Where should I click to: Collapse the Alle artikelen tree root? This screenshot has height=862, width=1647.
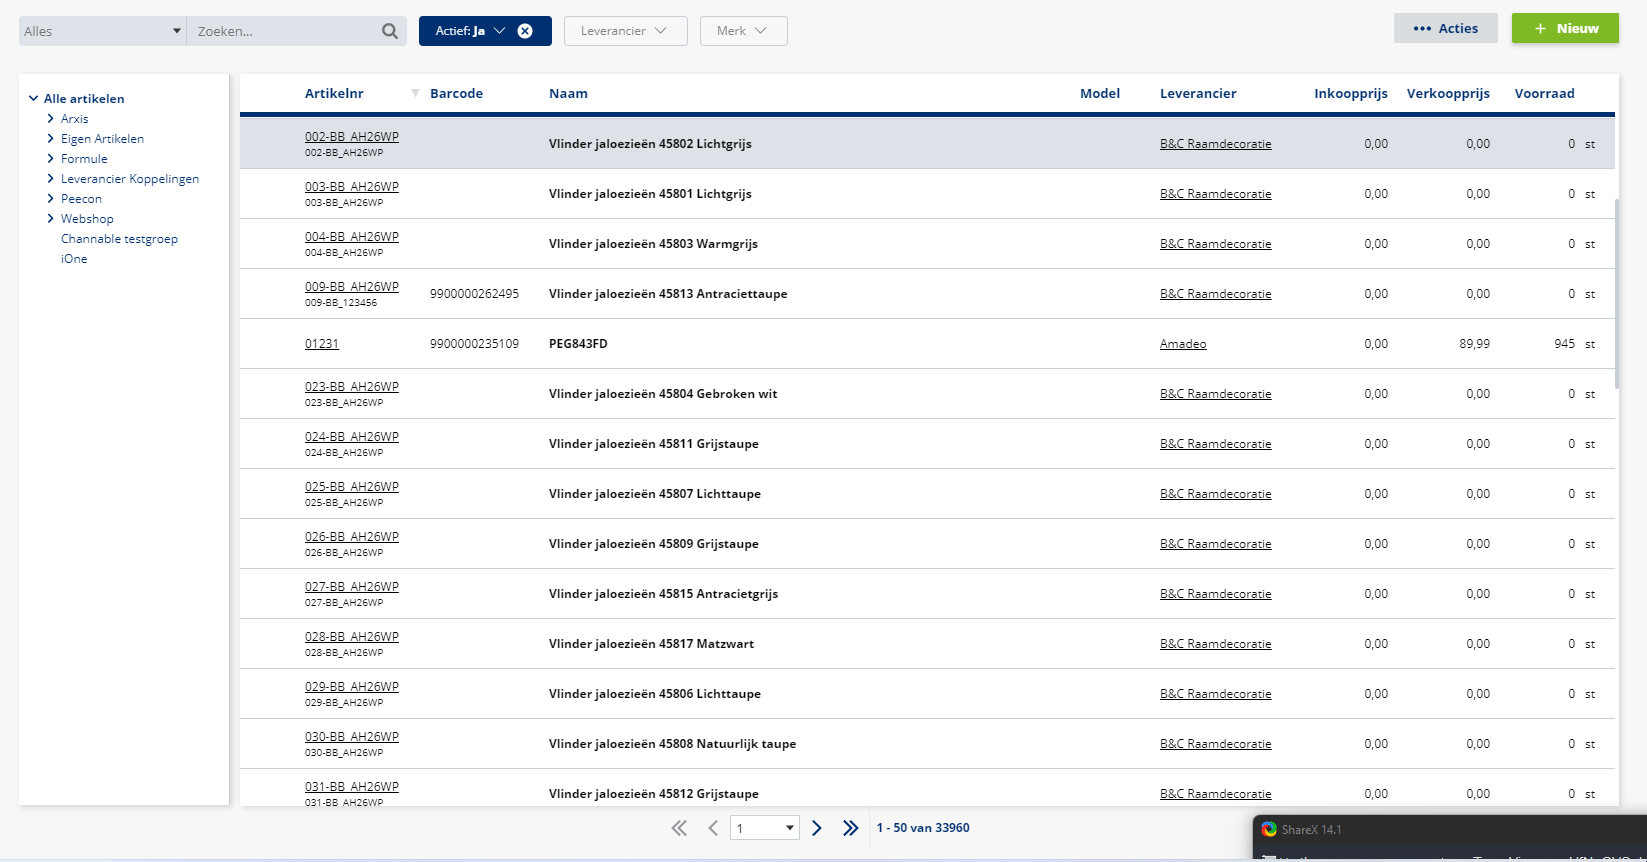tap(34, 99)
